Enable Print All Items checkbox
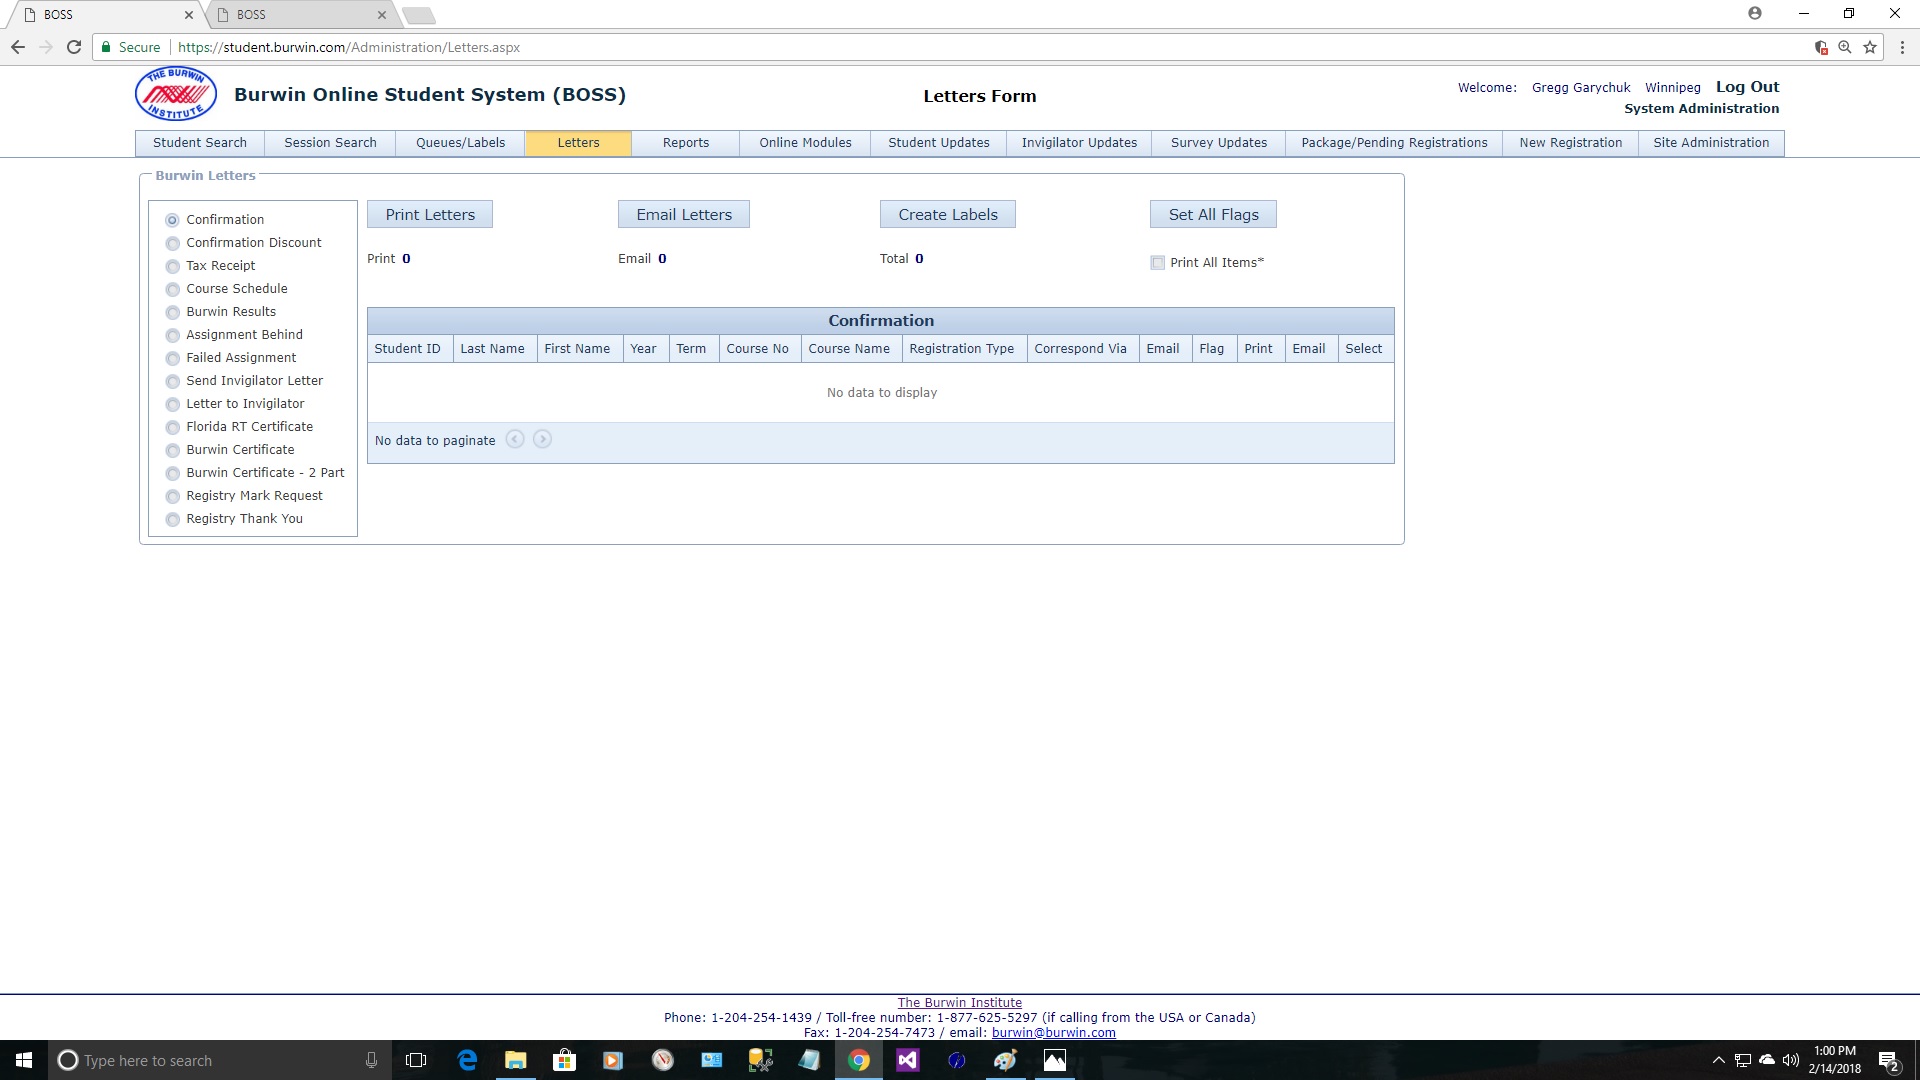This screenshot has height=1080, width=1920. 1156,262
